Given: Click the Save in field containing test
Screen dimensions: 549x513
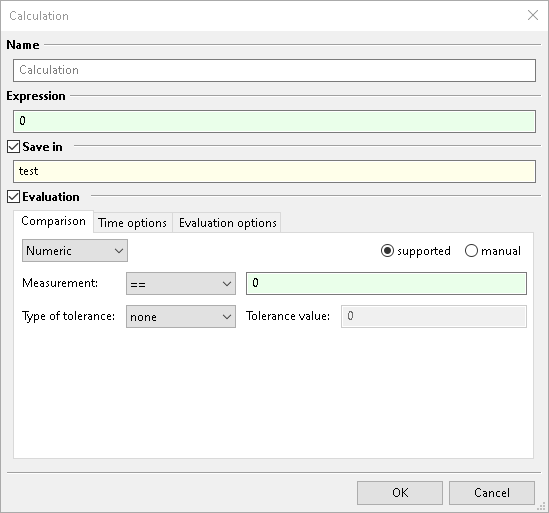Looking at the screenshot, I should [274, 172].
